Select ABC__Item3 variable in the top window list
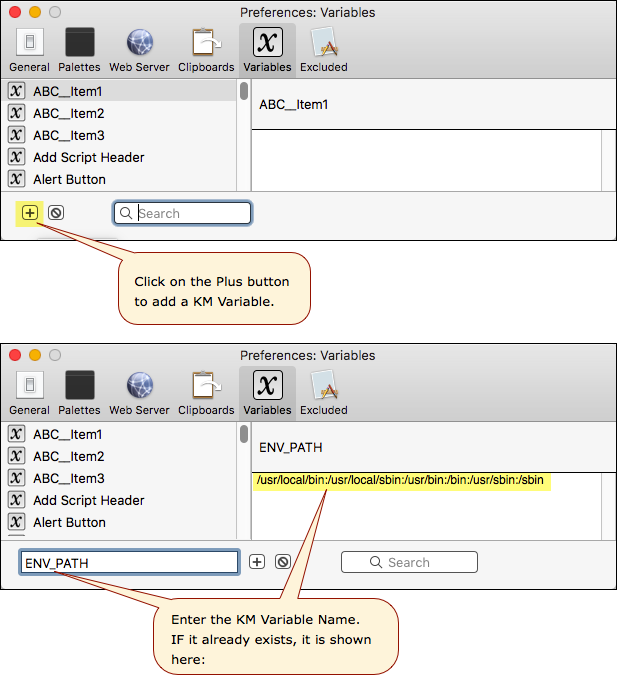The width and height of the screenshot is (617, 680). 119,135
